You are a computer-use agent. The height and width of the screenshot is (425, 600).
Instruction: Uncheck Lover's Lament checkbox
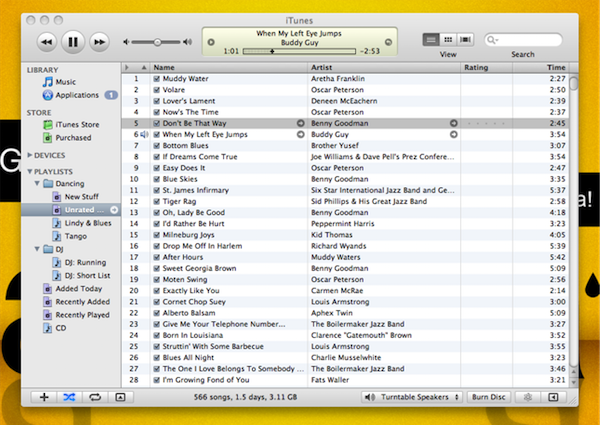[157, 101]
